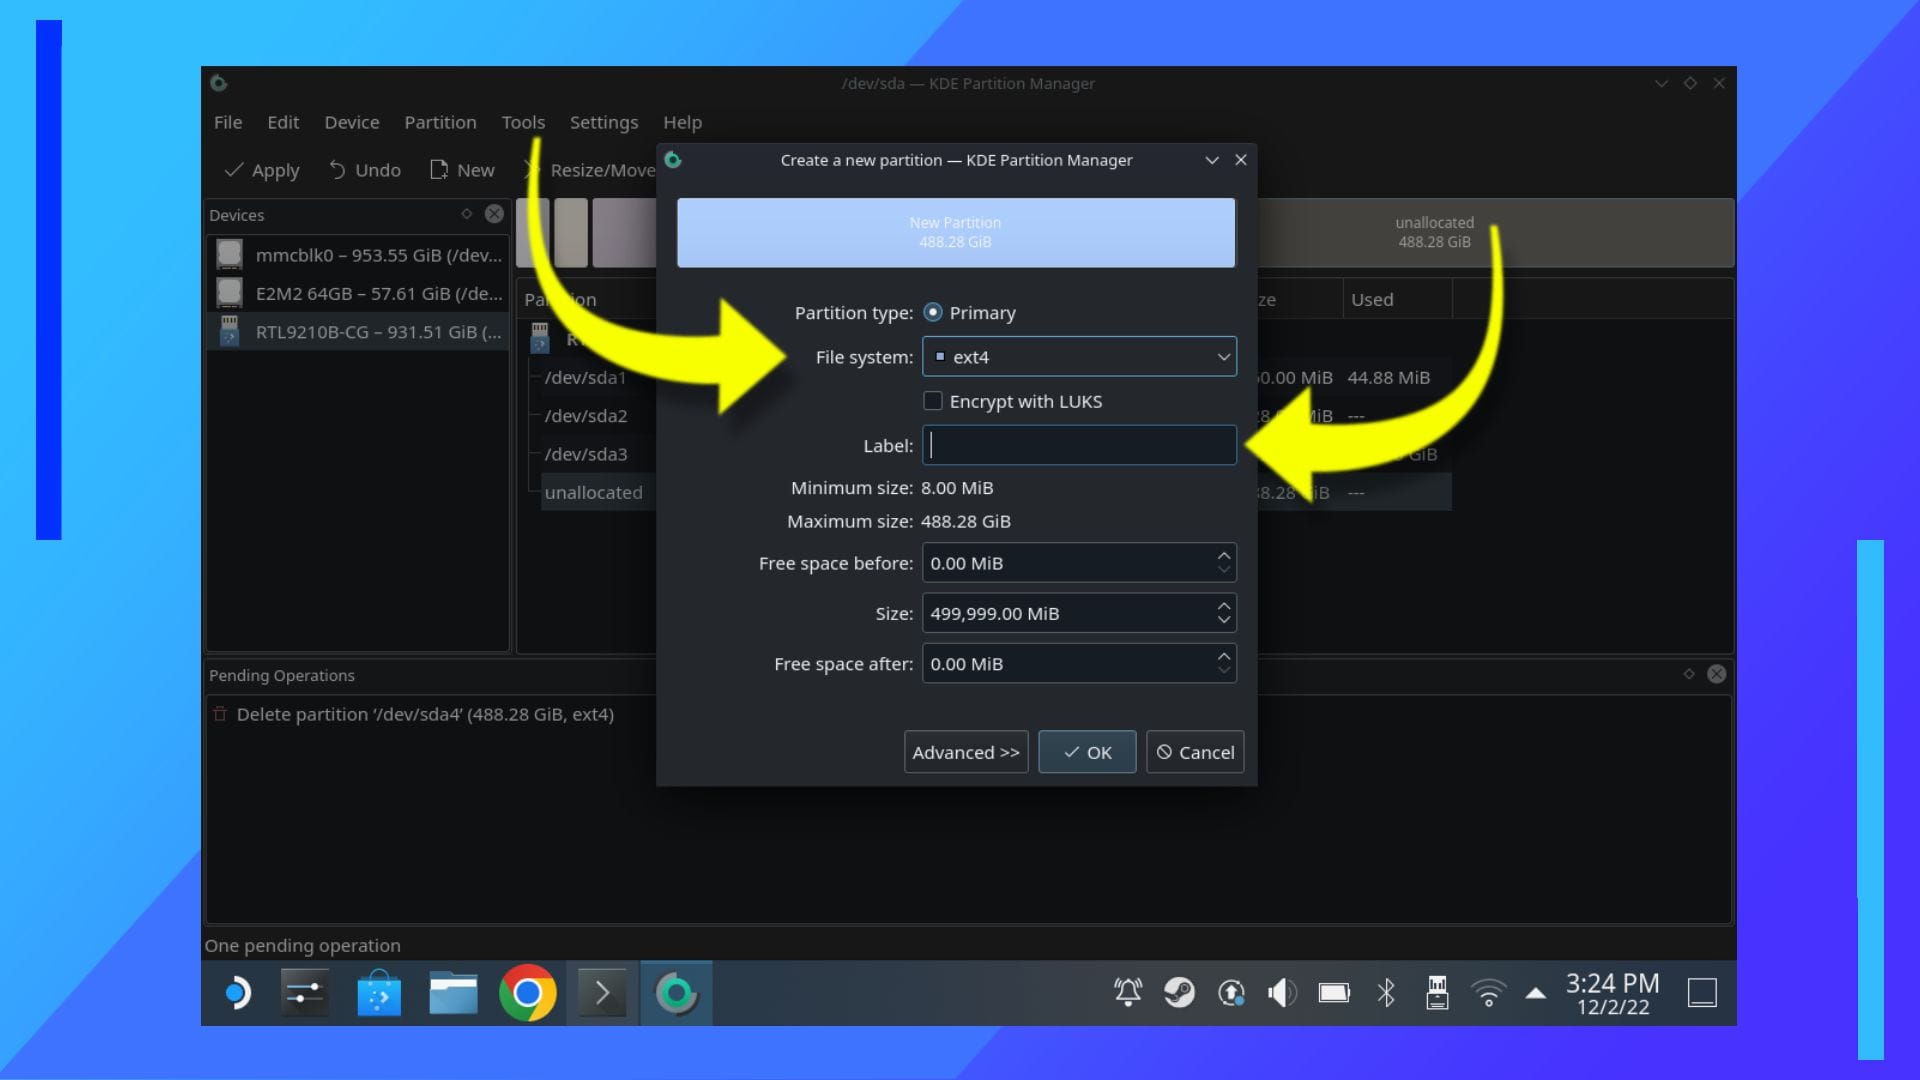The image size is (1920, 1080).
Task: Click the Advanced button in the dialog
Action: 965,752
